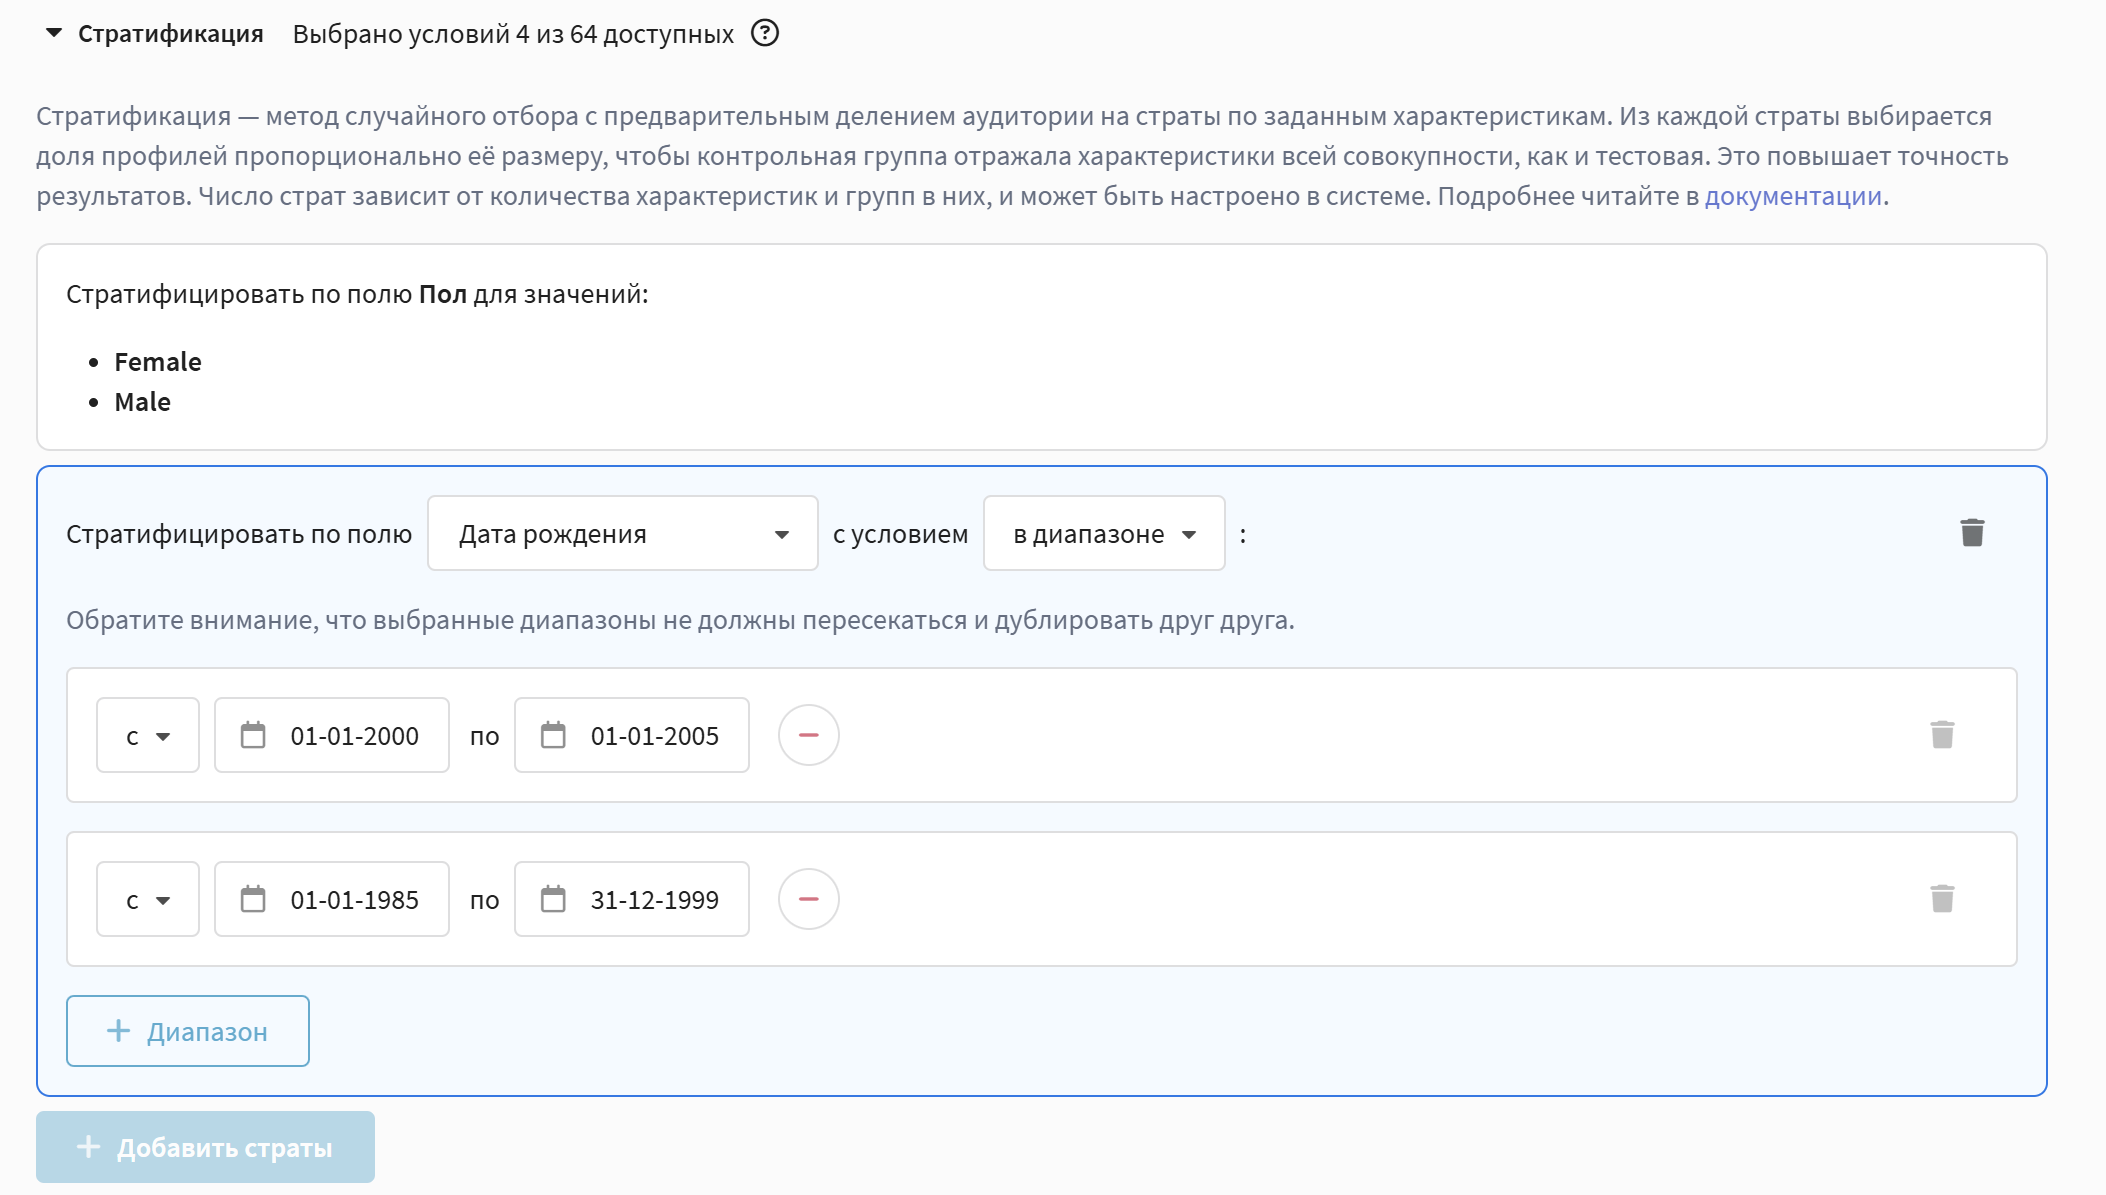
Task: Delete the 2000–2005 range row
Action: pos(1942,735)
